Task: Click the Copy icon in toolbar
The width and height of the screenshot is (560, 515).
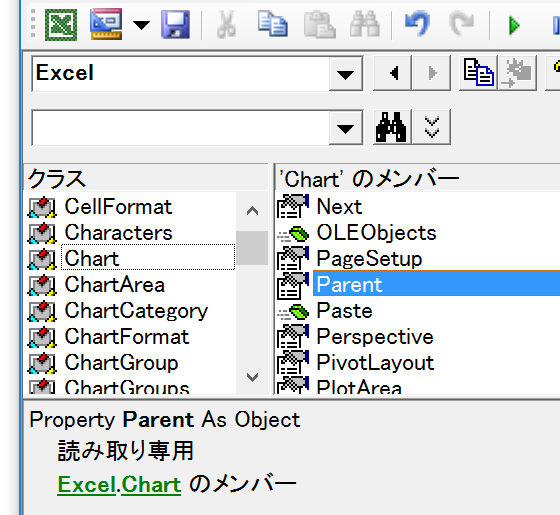Action: click(272, 24)
